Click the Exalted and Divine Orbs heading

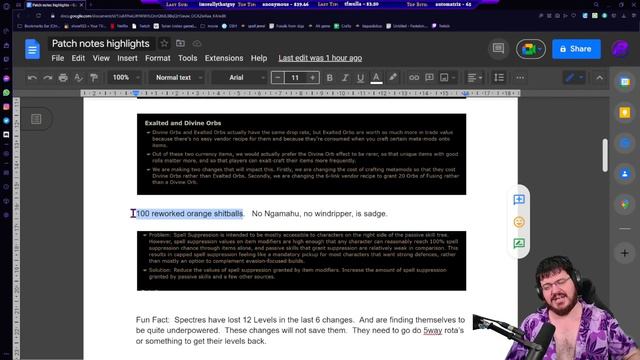click(183, 123)
